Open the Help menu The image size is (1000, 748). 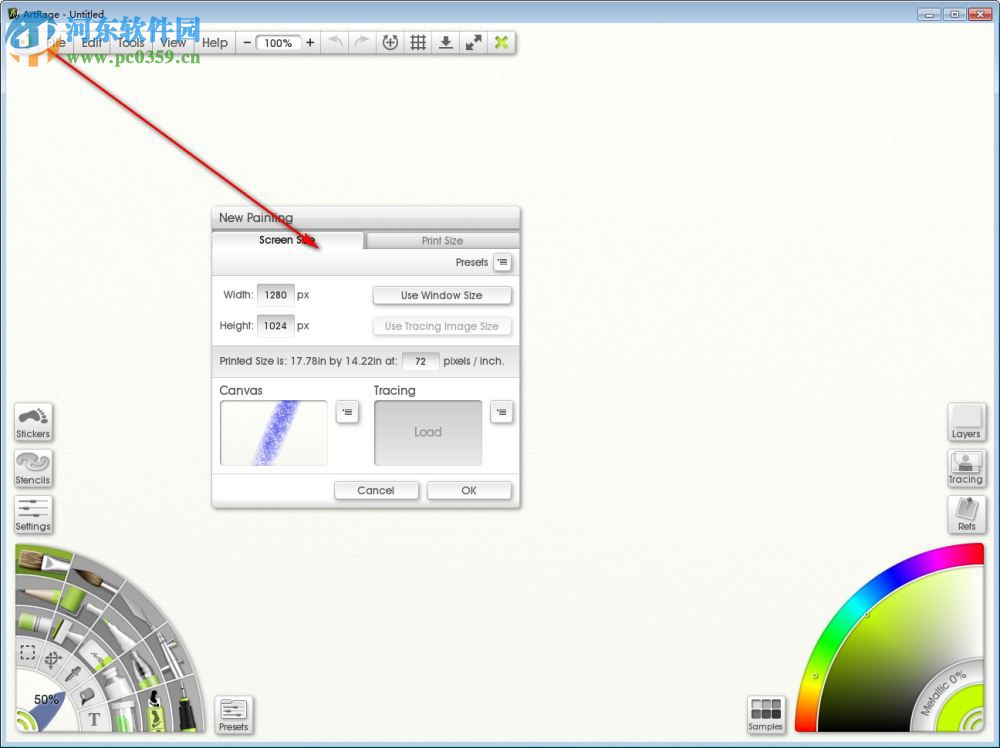(x=215, y=43)
